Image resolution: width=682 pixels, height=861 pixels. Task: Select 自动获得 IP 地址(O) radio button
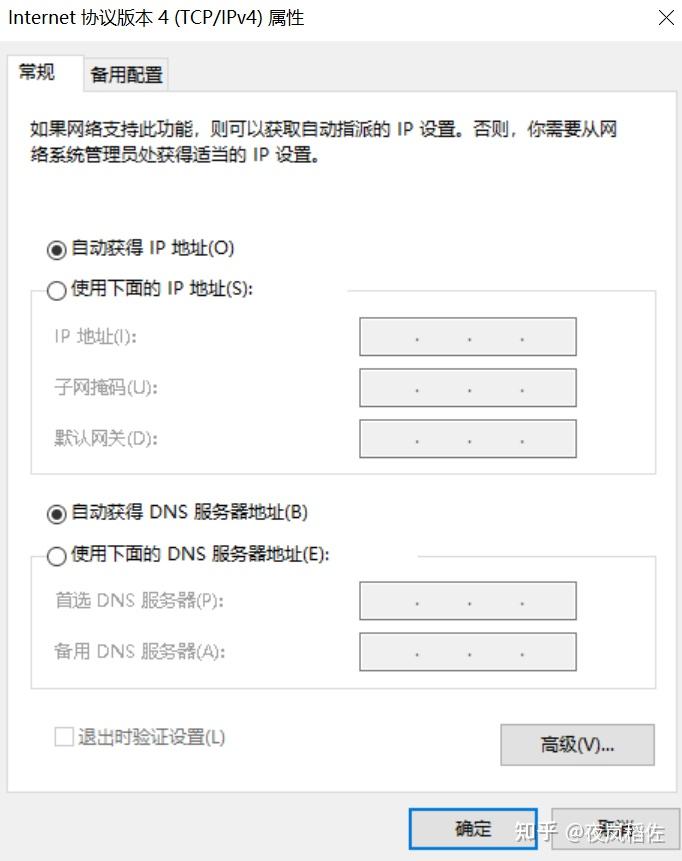pos(57,248)
